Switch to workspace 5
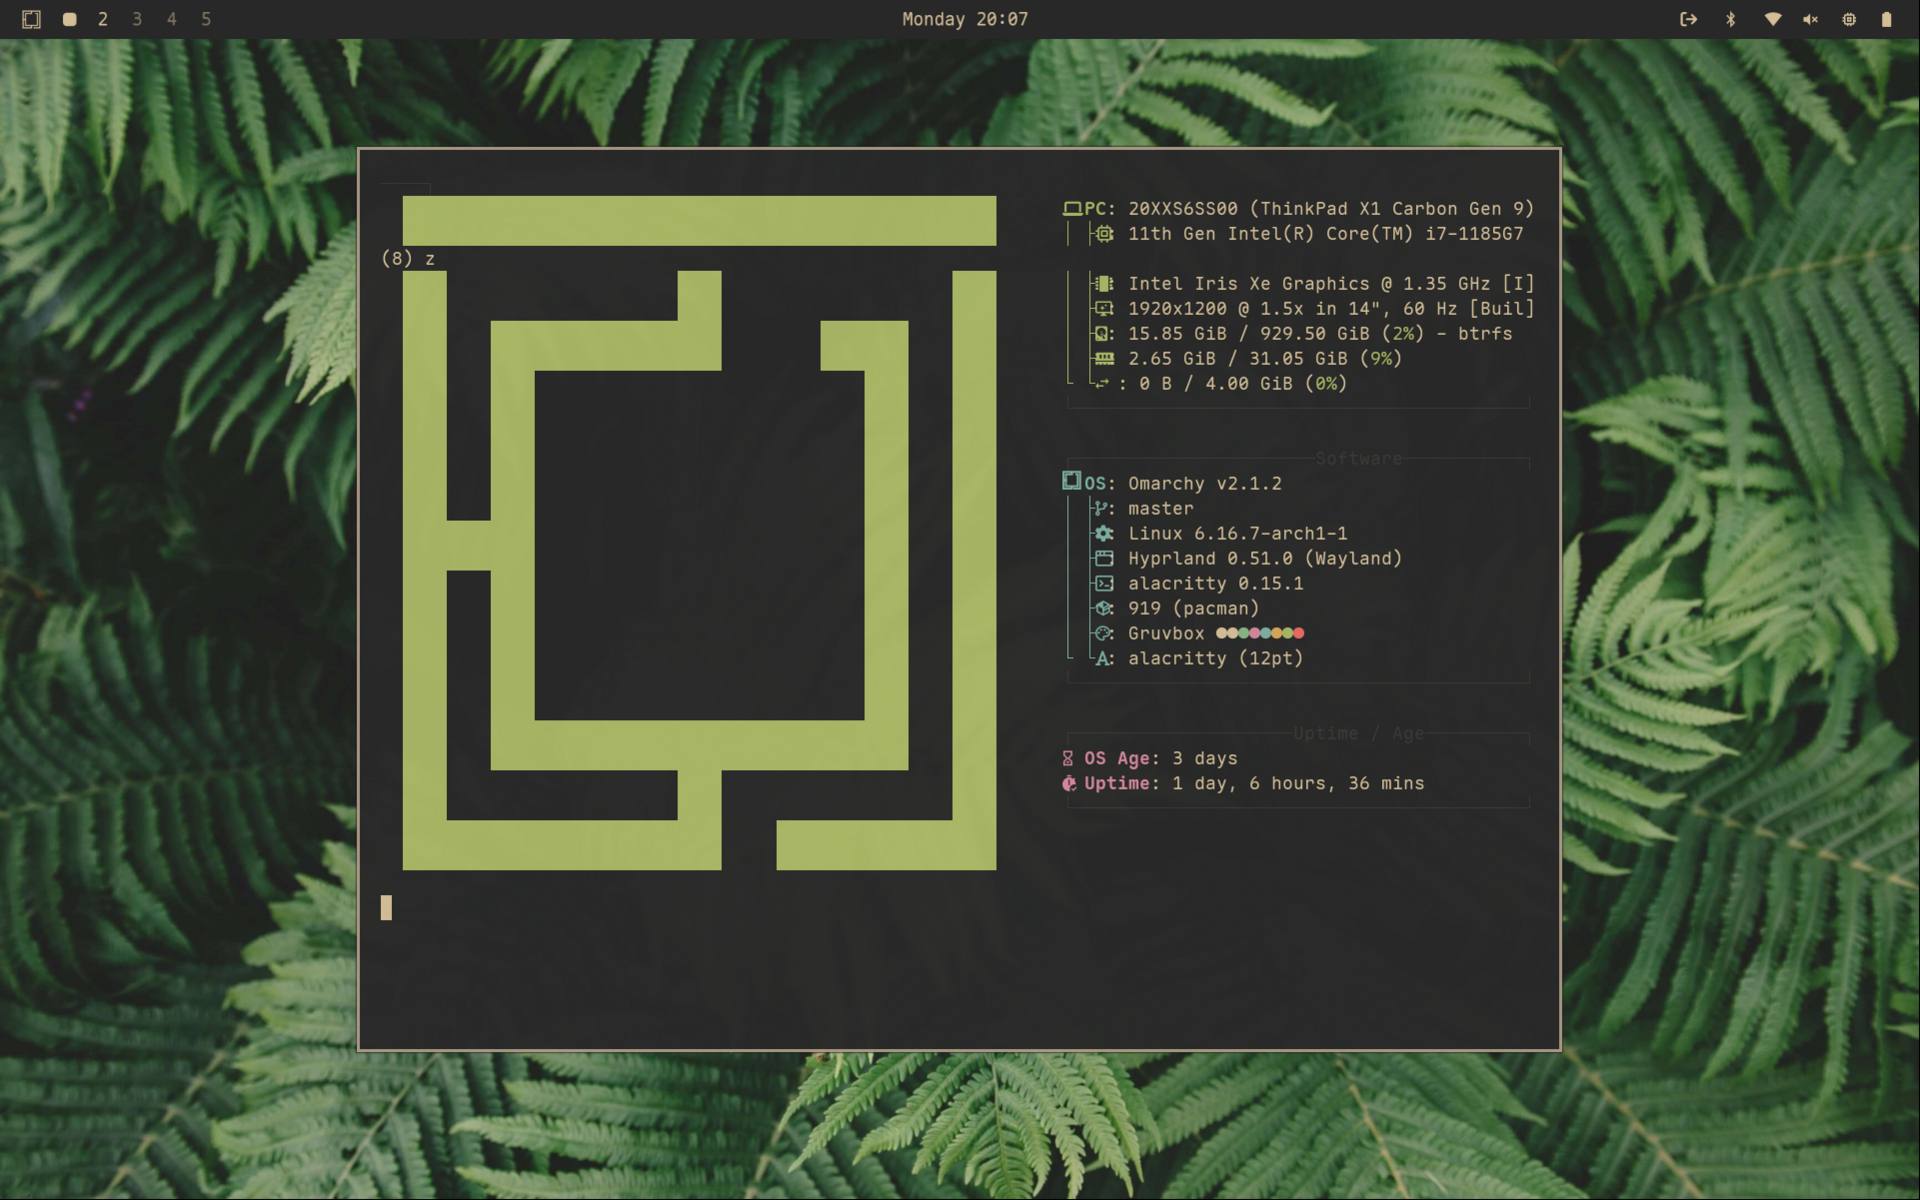Viewport: 1920px width, 1200px height. (206, 19)
